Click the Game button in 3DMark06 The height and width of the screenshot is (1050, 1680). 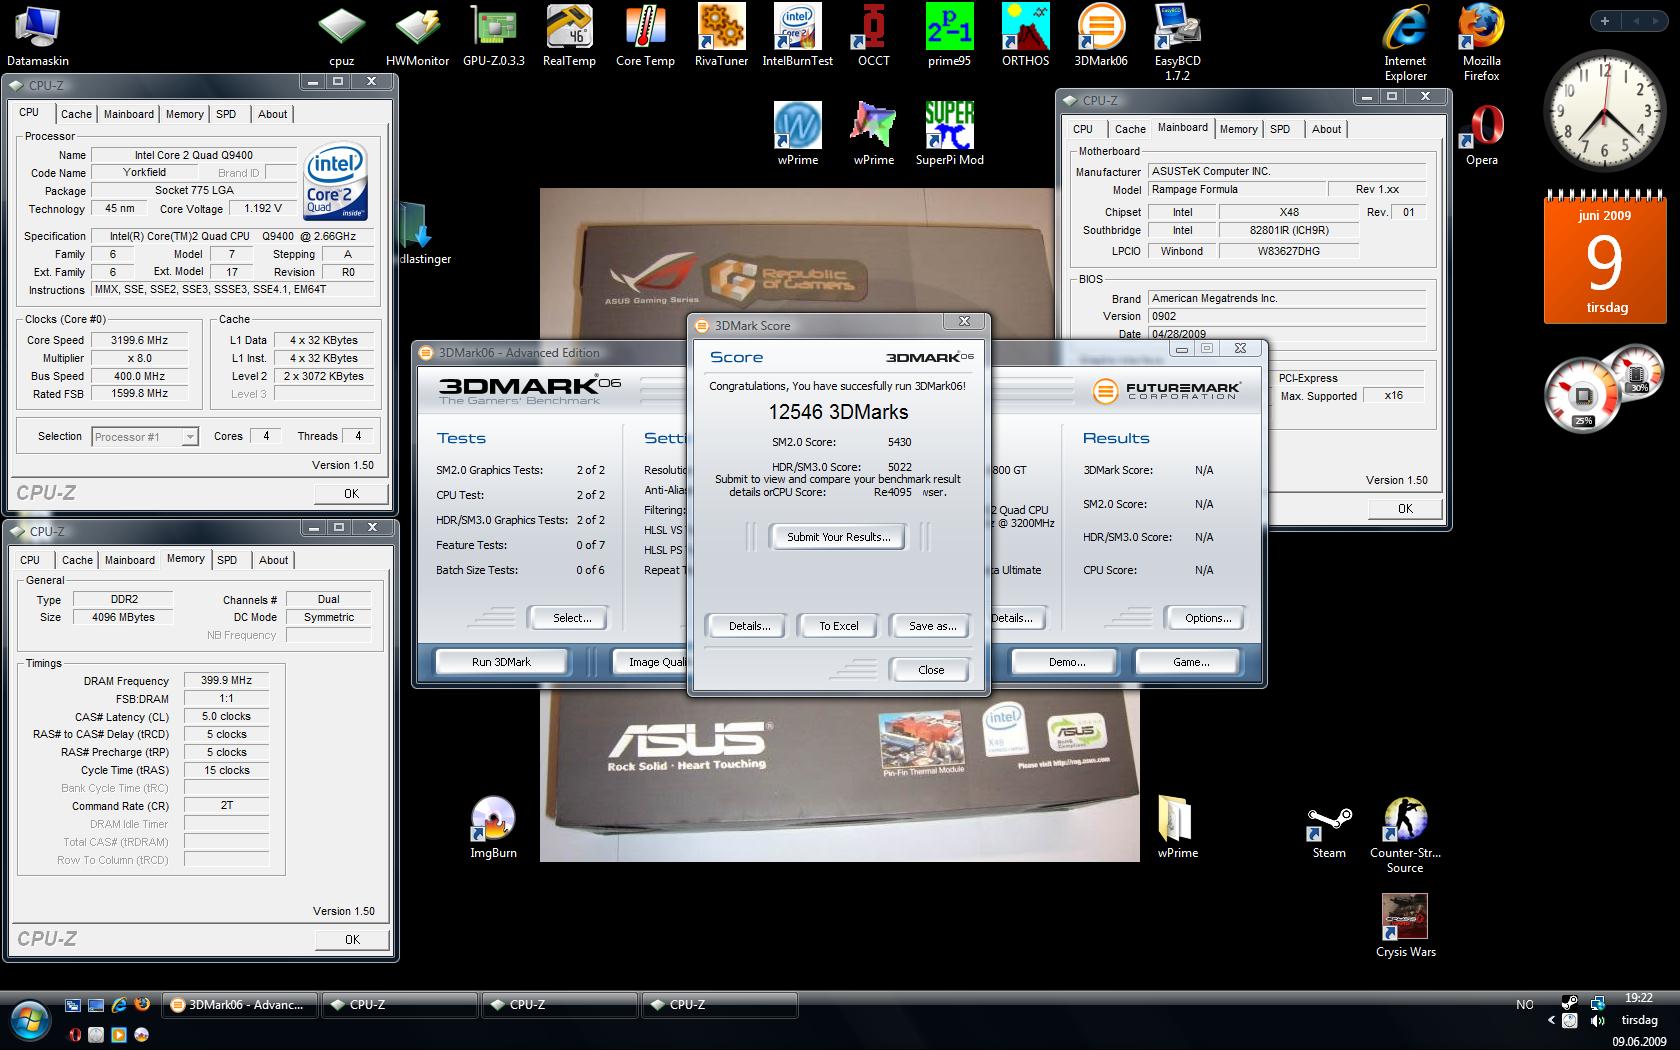[x=1191, y=662]
